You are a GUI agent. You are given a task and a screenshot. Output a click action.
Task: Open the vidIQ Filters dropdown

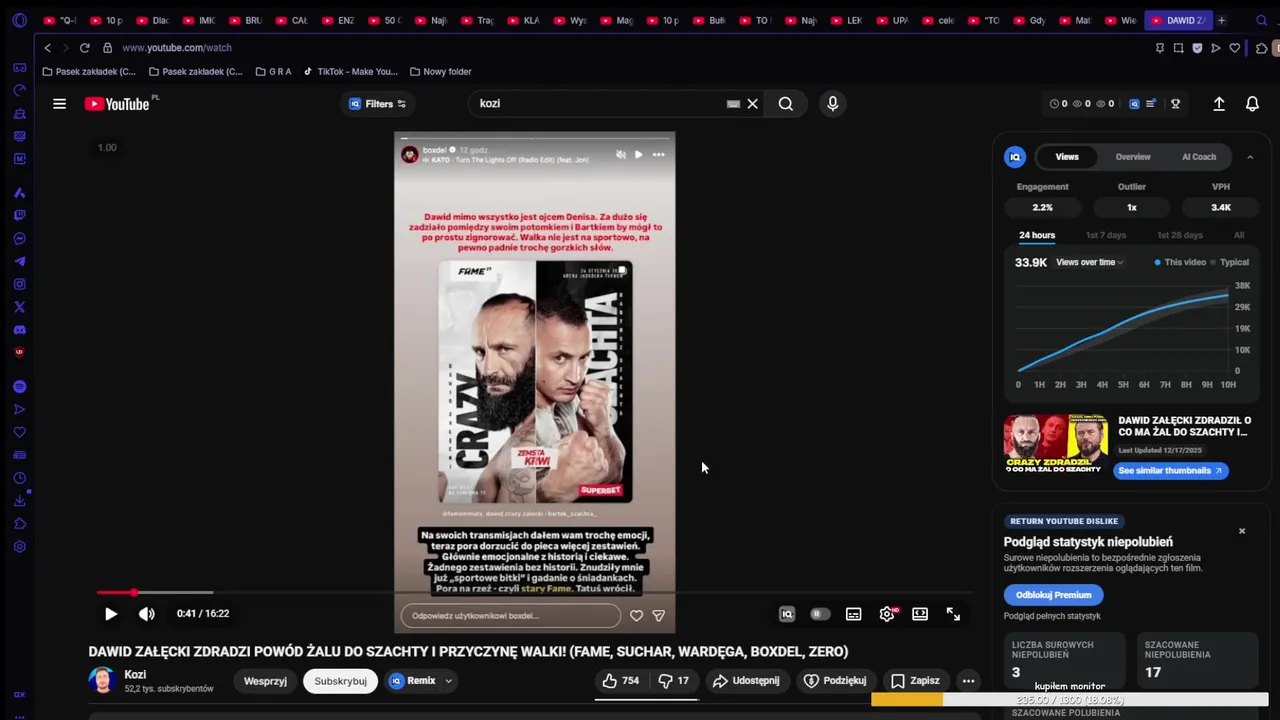coord(377,104)
